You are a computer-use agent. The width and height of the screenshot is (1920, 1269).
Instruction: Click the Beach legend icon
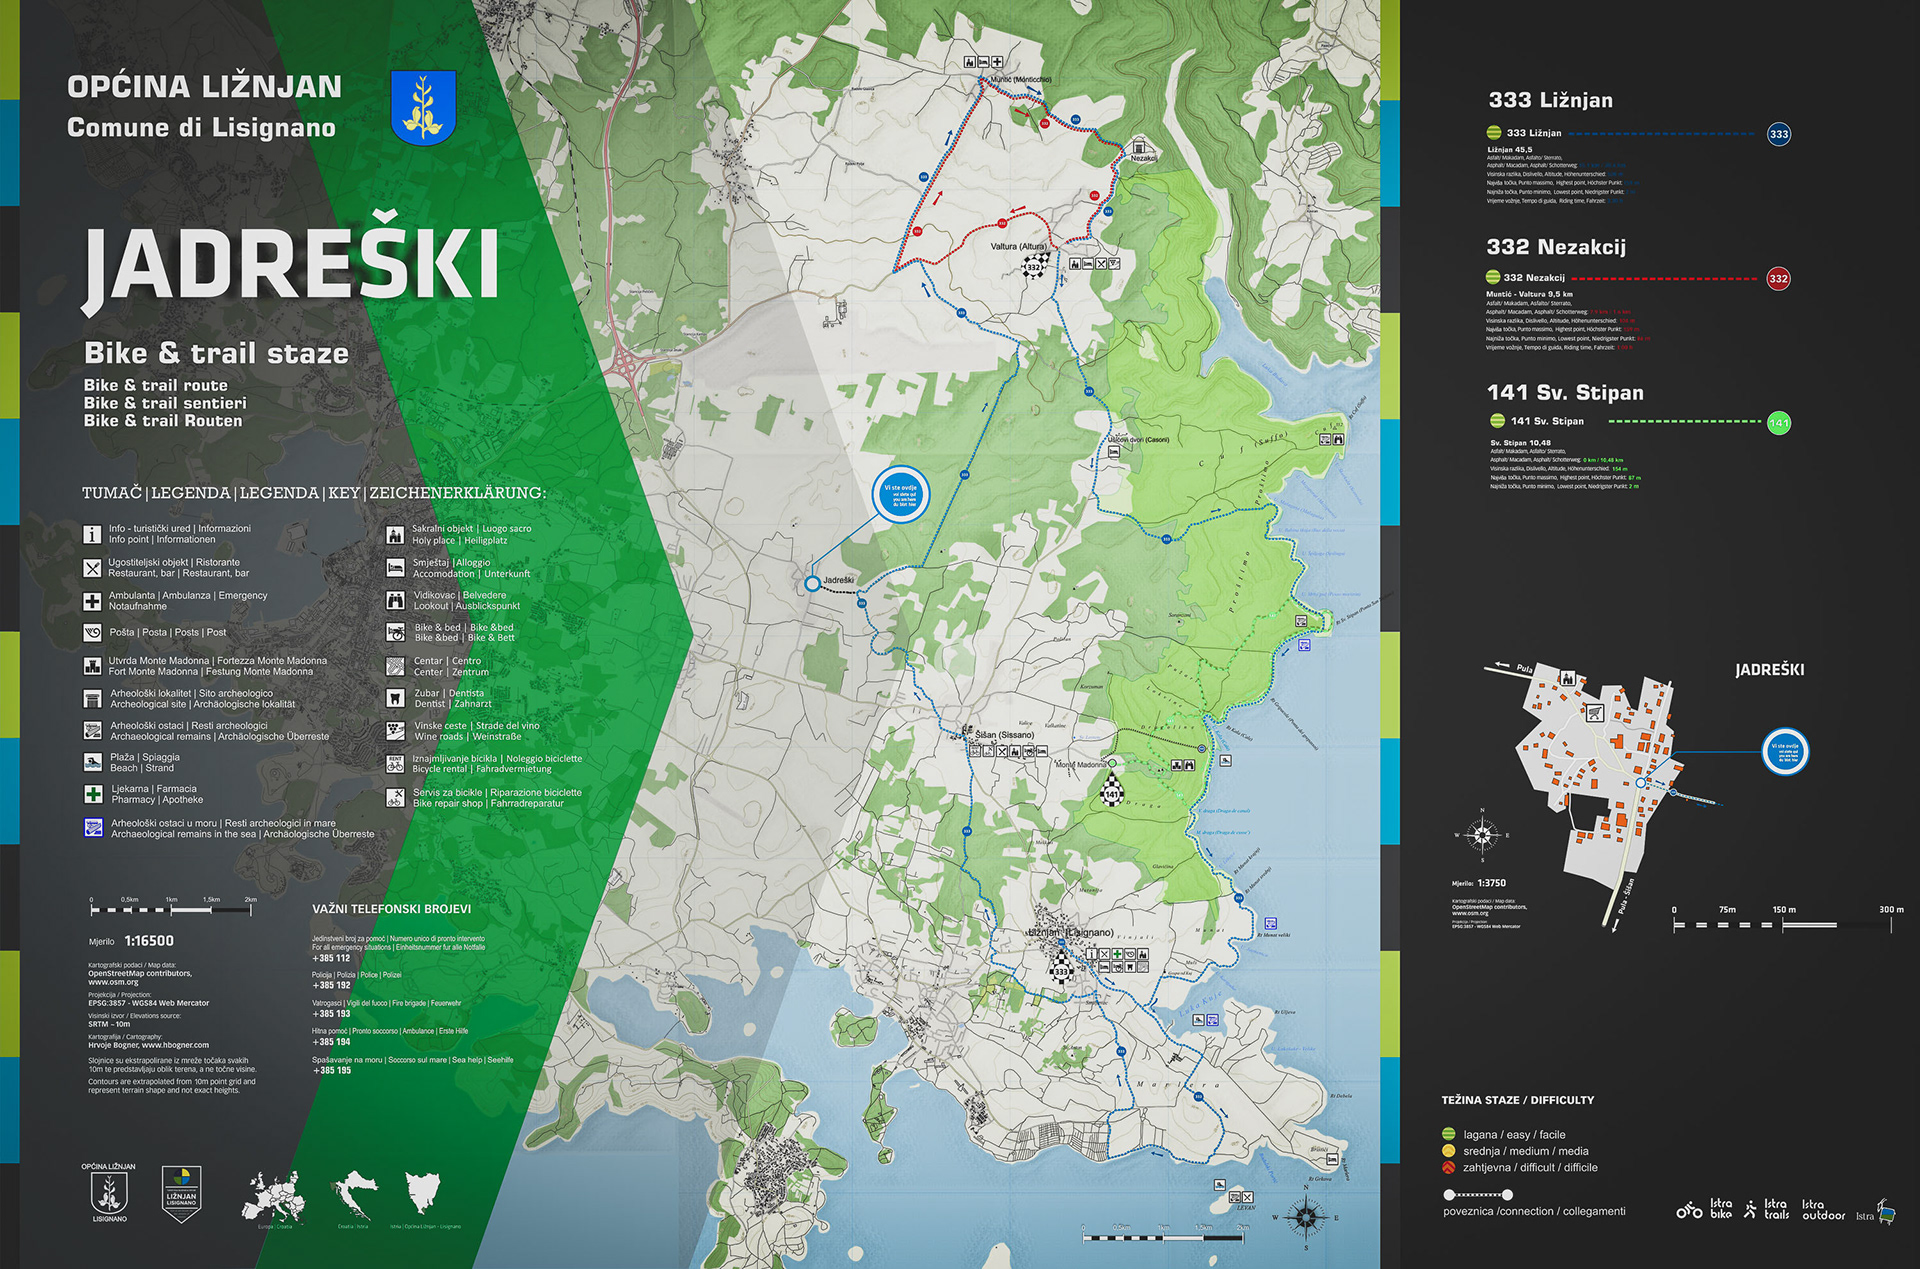click(93, 762)
